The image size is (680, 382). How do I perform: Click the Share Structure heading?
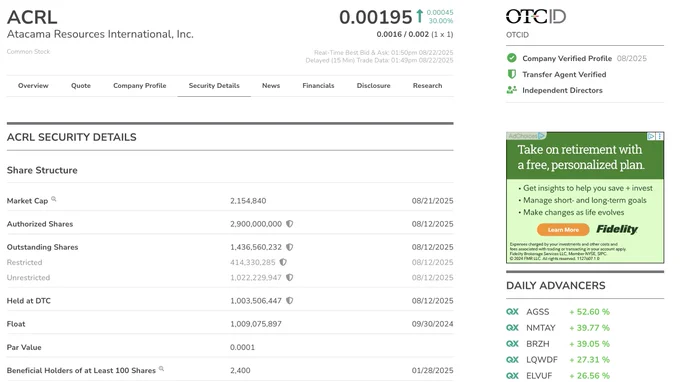coord(42,170)
